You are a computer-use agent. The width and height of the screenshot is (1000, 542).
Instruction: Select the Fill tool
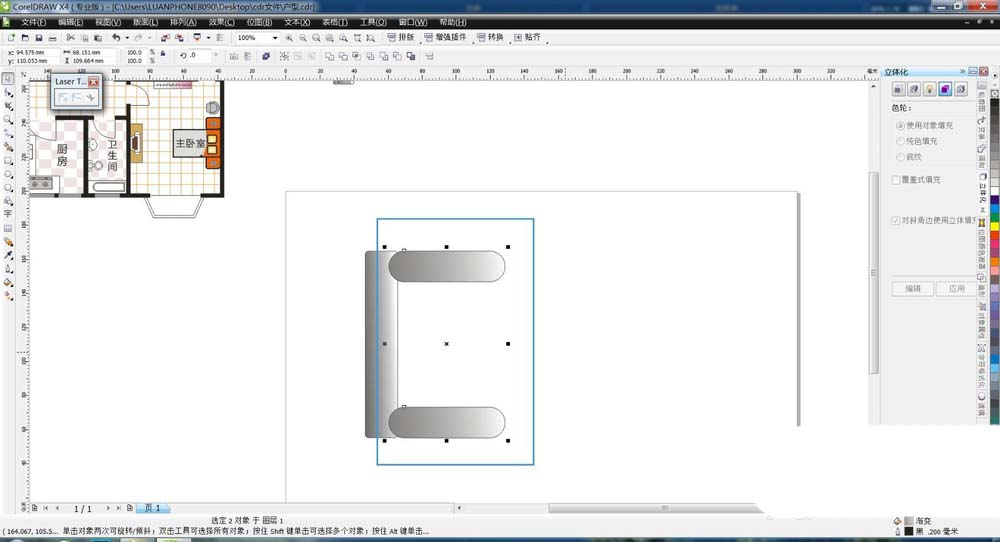click(8, 282)
